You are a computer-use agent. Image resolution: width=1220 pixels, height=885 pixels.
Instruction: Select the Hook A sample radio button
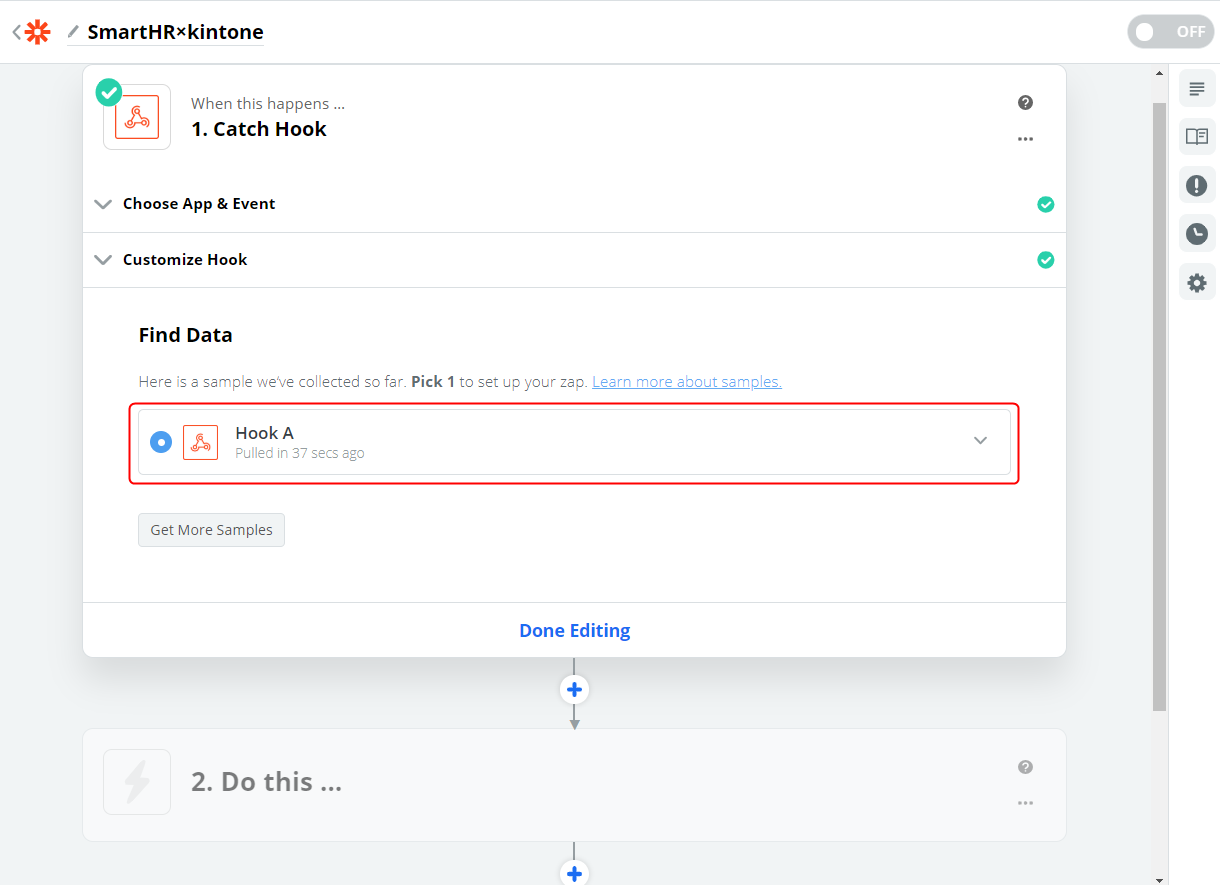click(x=161, y=442)
